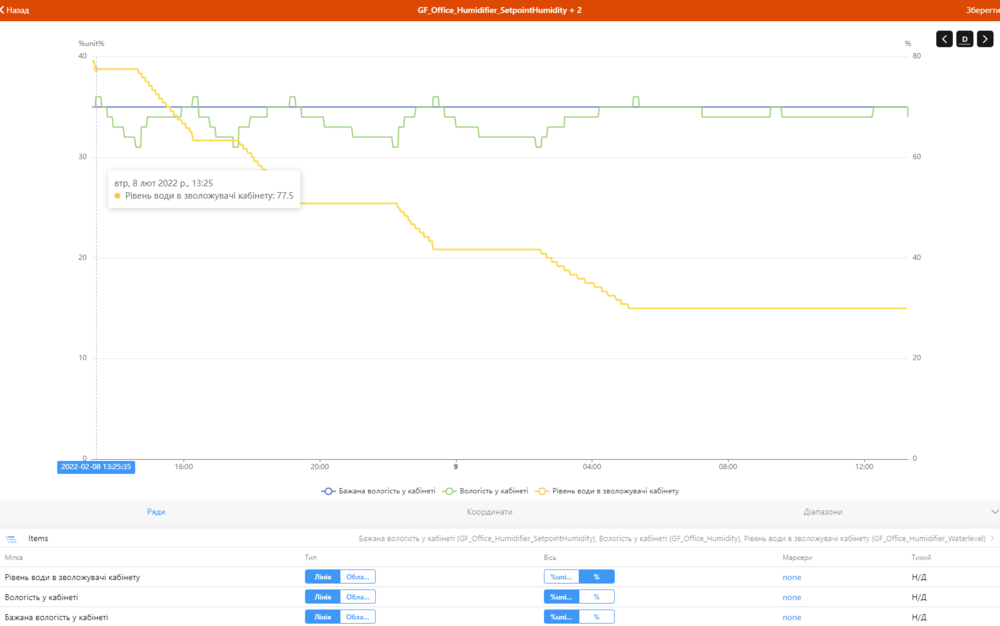Image resolution: width=1000 pixels, height=626 pixels.
Task: Set Вологість у кабінеті type to Обла...
Action: pyautogui.click(x=357, y=597)
